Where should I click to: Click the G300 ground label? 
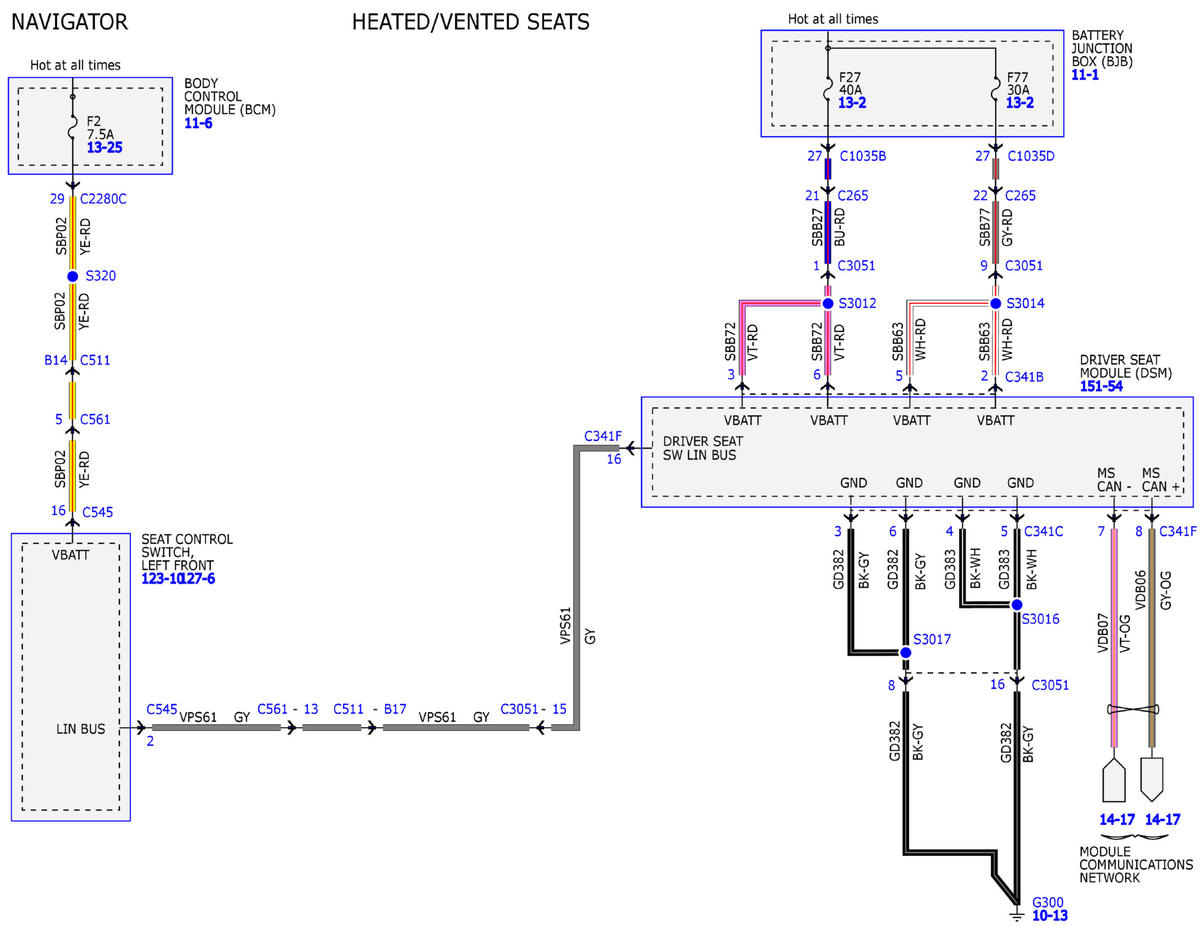(1049, 901)
